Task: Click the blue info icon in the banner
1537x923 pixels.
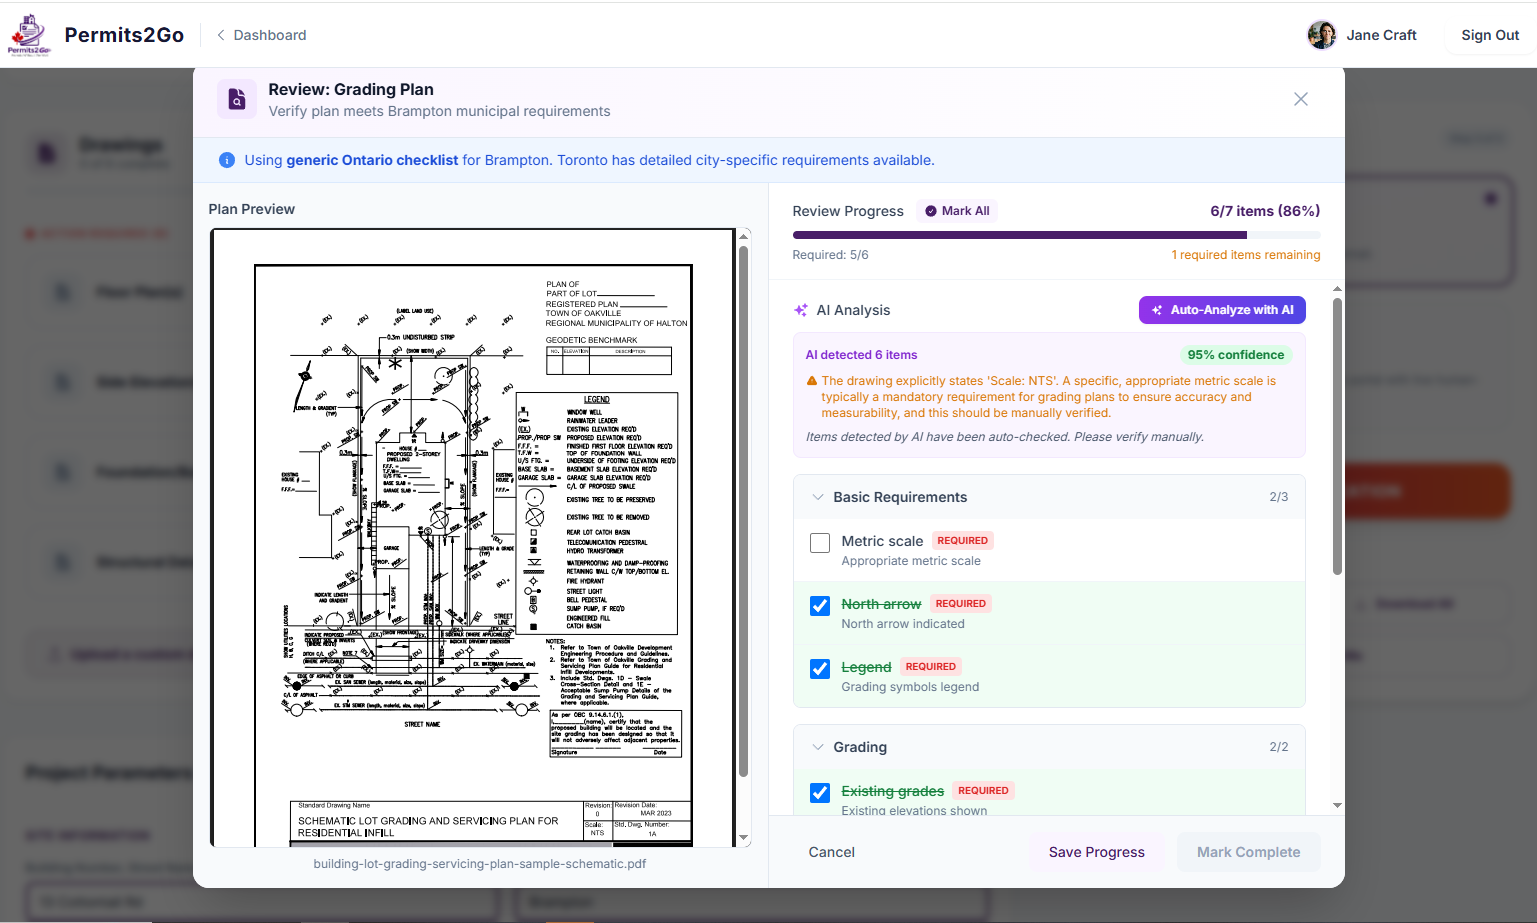Action: coord(227,160)
